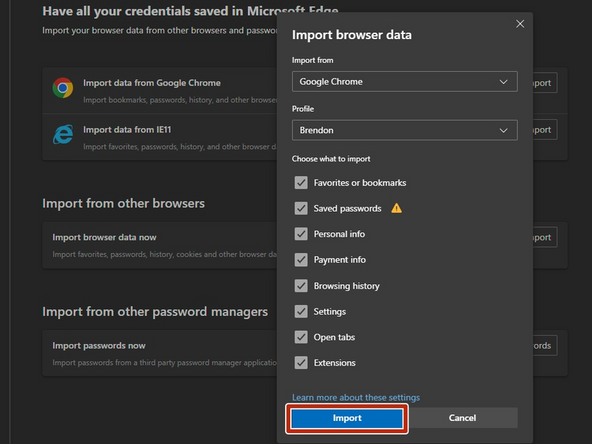592x444 pixels.
Task: Click the blue Import button
Action: point(347,418)
